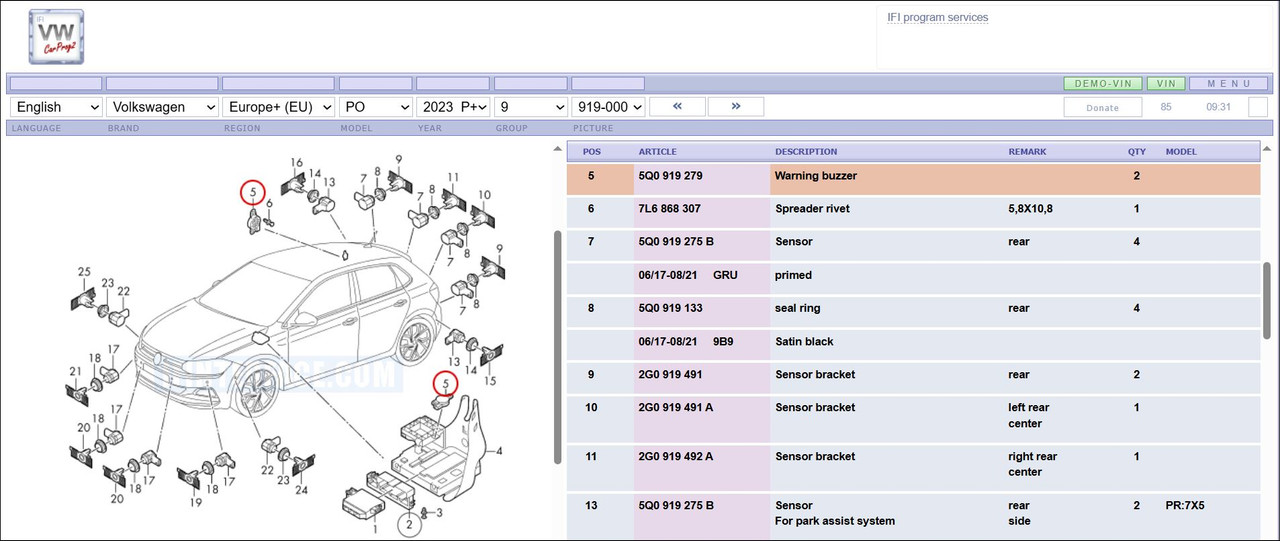Click article 2G0 919 491 A
The height and width of the screenshot is (541, 1280).
[676, 407]
